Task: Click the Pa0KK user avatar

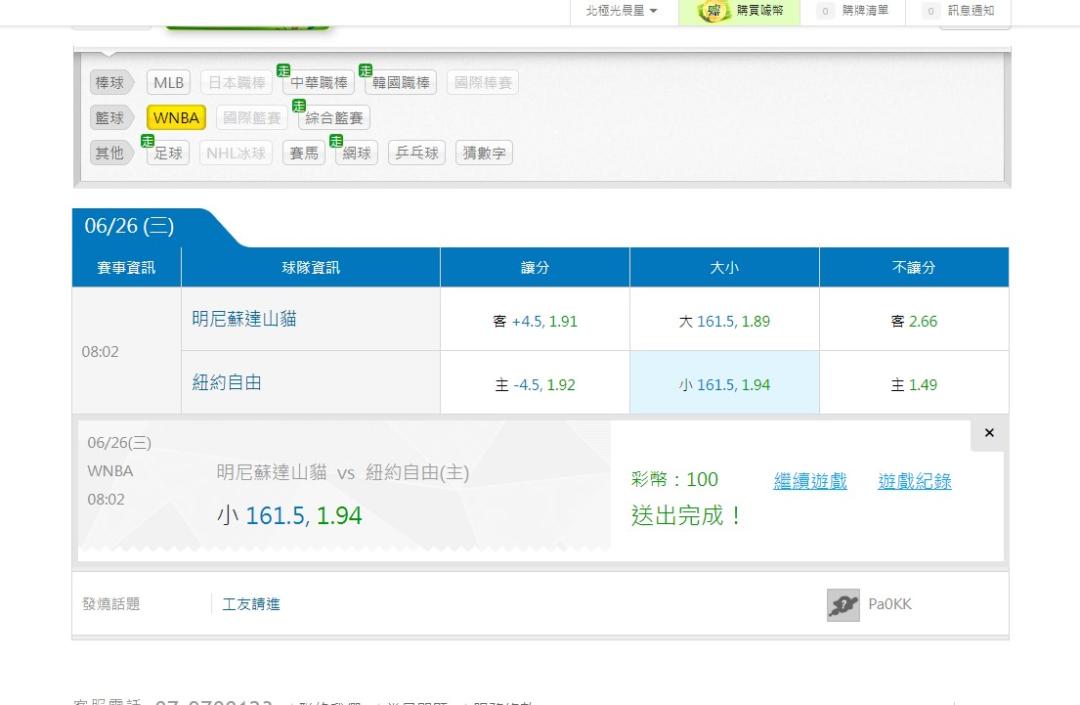Action: 843,604
